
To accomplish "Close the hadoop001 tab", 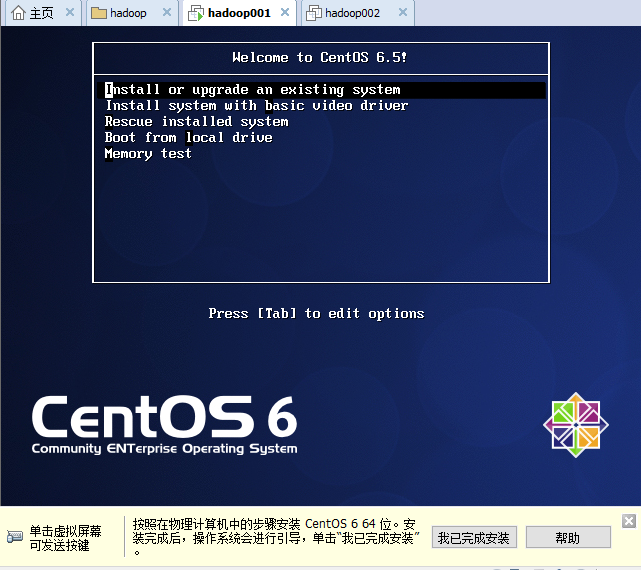I will coord(285,13).
